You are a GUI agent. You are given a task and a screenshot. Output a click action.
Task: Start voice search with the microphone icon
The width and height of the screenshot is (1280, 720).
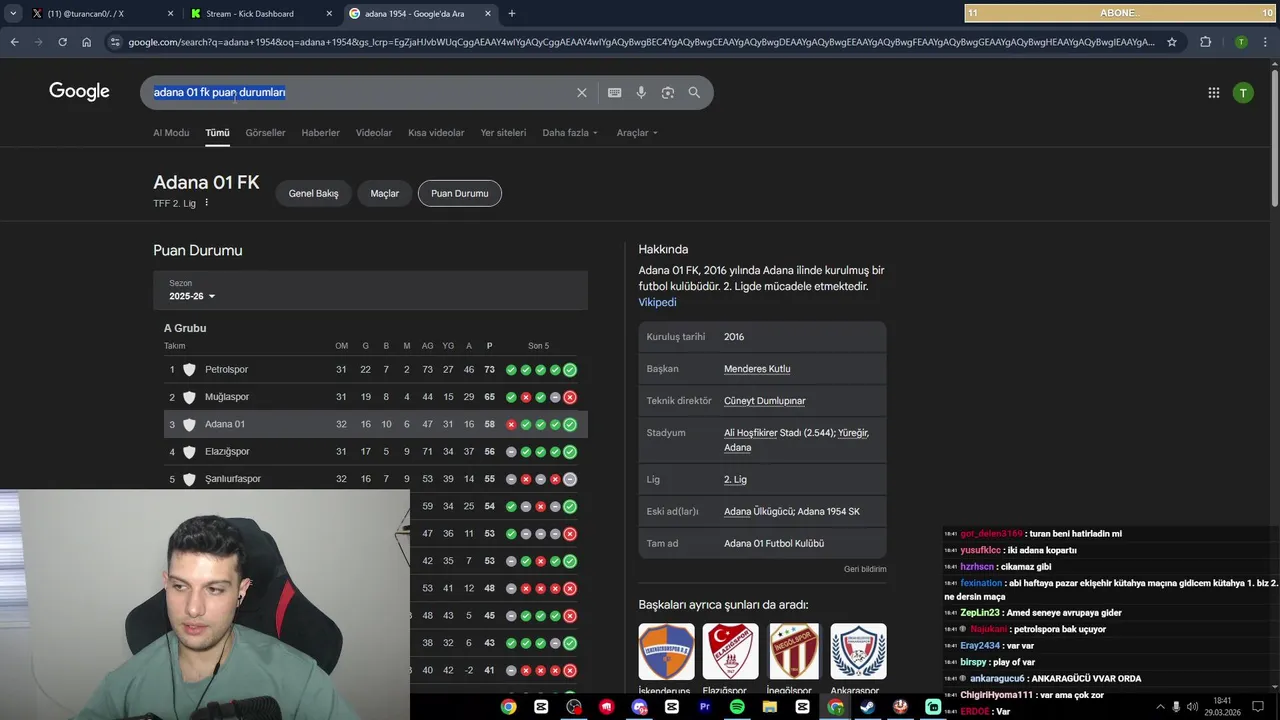coord(641,92)
